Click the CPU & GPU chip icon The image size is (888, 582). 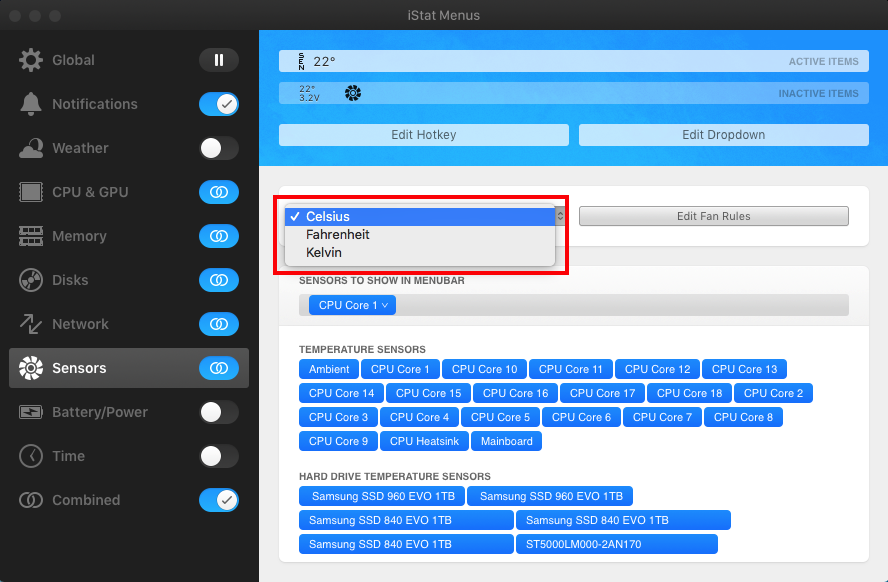[31, 192]
